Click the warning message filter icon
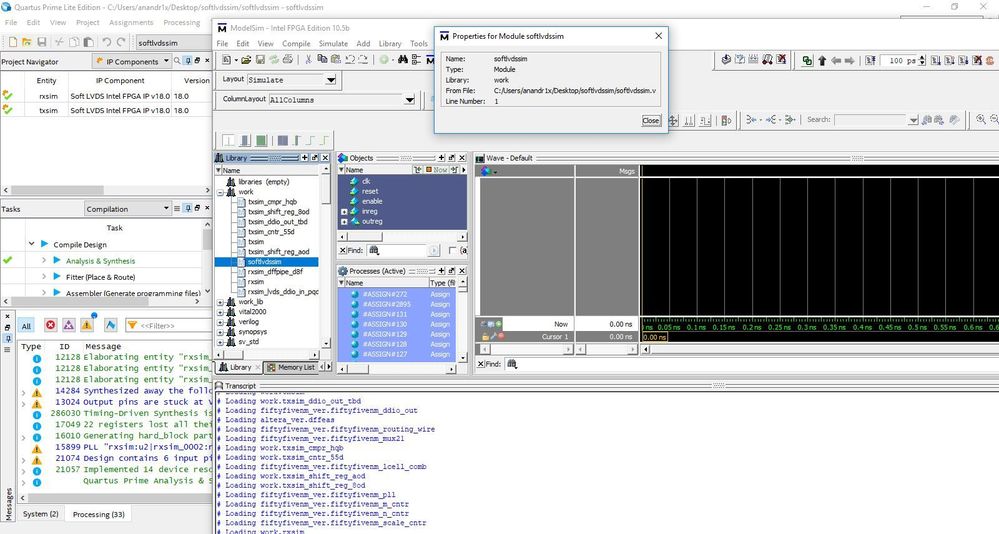 pyautogui.click(x=88, y=325)
